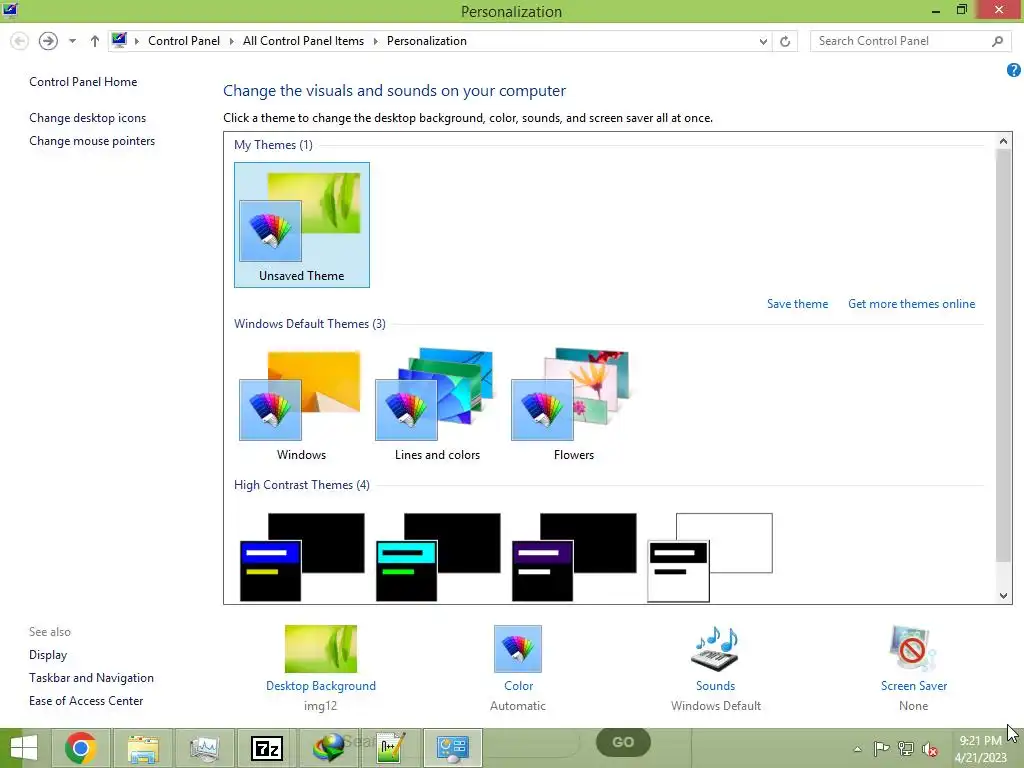Apply the Windows default theme
Viewport: 1024px width, 768px height.
(x=301, y=405)
